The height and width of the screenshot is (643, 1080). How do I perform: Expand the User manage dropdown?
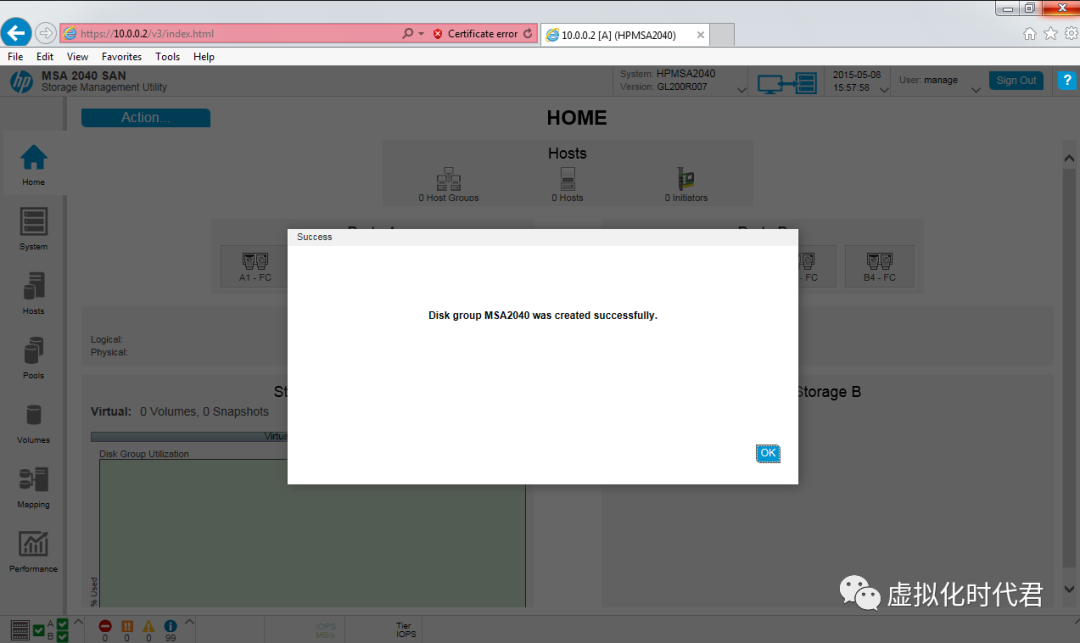point(975,89)
